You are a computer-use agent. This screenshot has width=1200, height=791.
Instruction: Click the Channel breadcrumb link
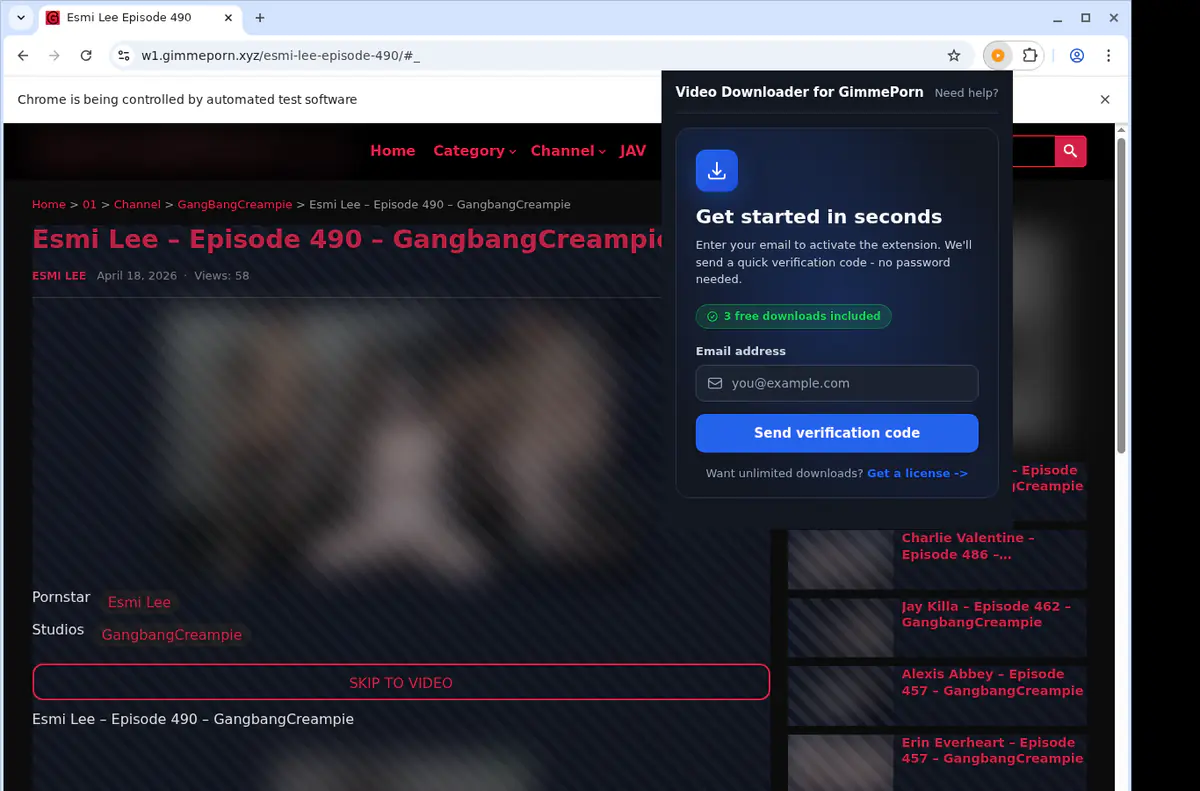(137, 204)
